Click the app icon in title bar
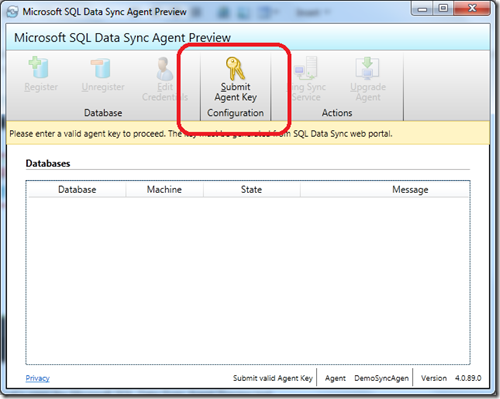Screen dimensions: 500x399 click(12, 12)
